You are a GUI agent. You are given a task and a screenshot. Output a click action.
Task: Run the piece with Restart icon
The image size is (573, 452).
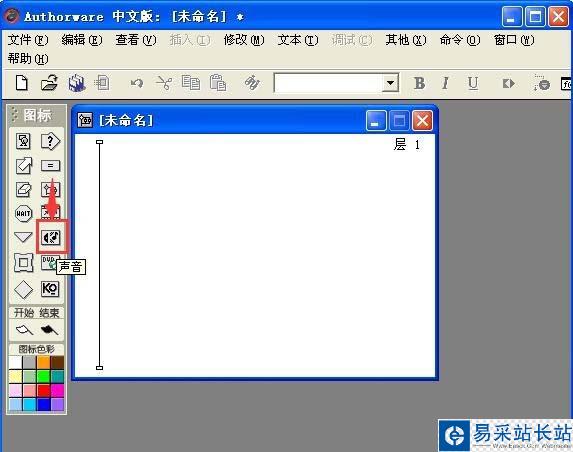coord(508,84)
